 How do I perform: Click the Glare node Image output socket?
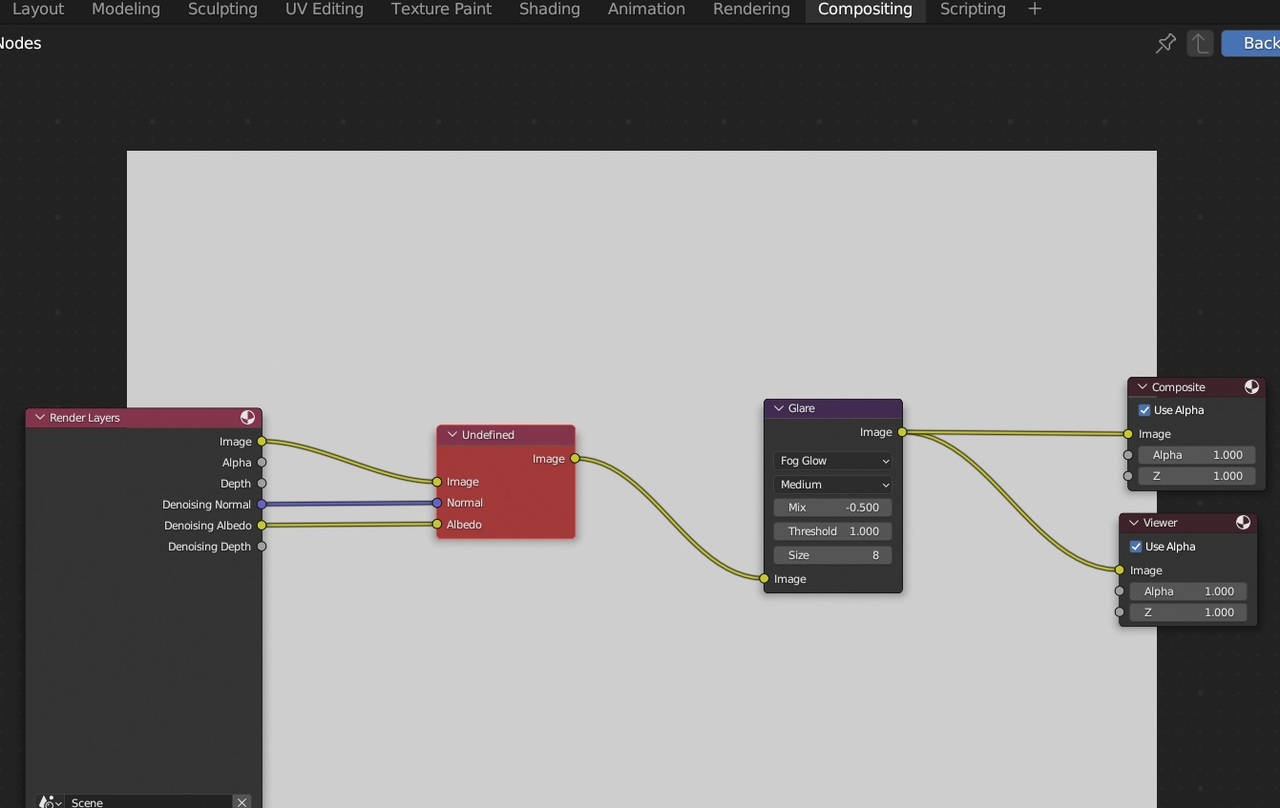click(x=902, y=432)
